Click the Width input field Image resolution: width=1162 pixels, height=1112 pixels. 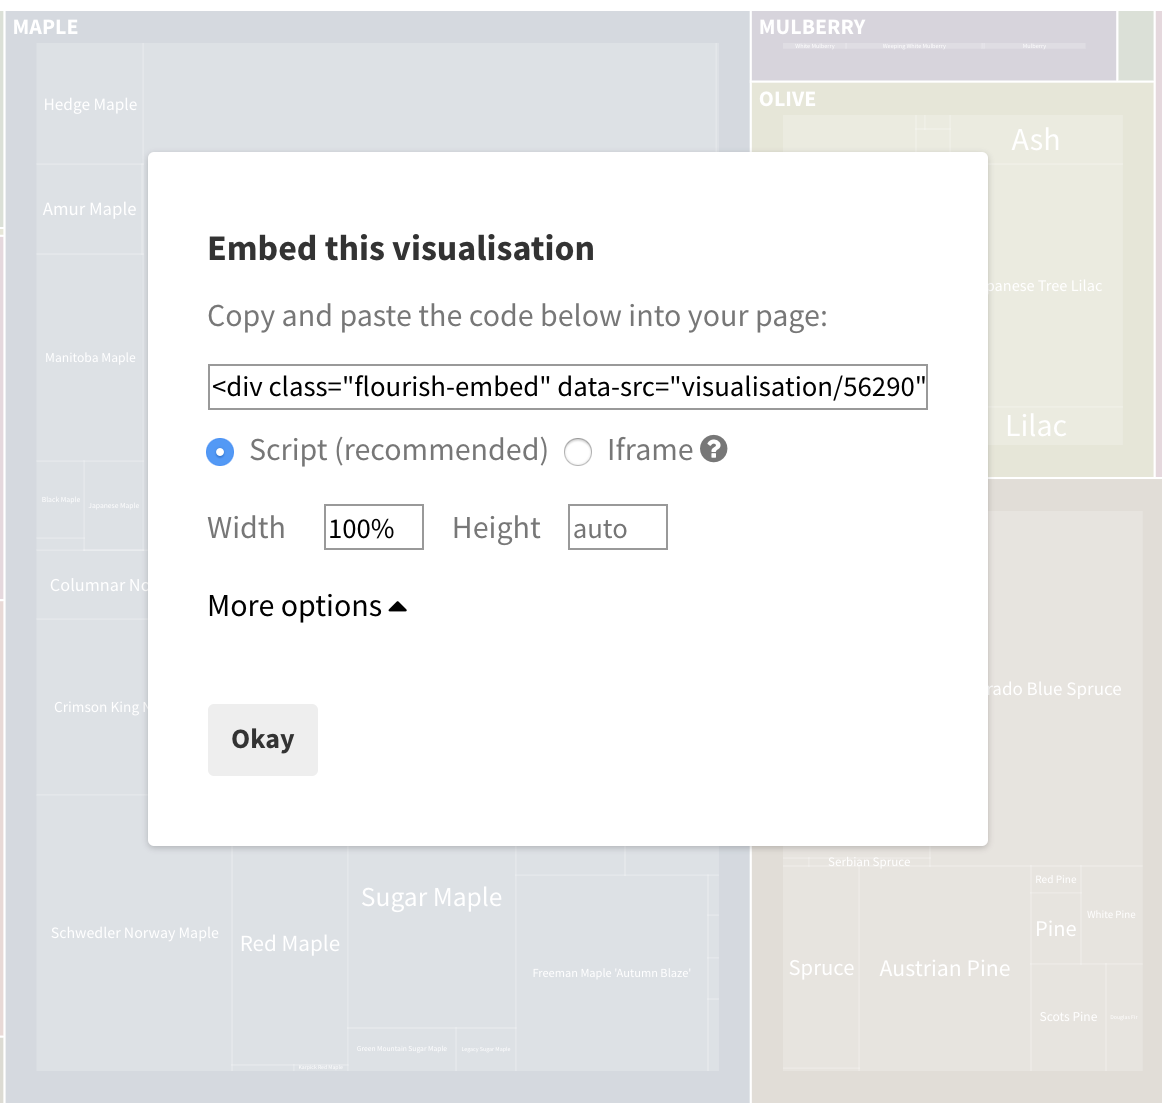point(373,528)
